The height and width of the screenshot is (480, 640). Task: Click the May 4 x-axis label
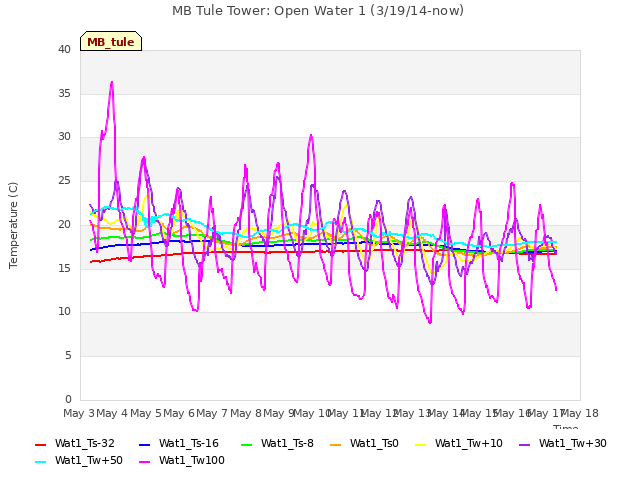[112, 413]
